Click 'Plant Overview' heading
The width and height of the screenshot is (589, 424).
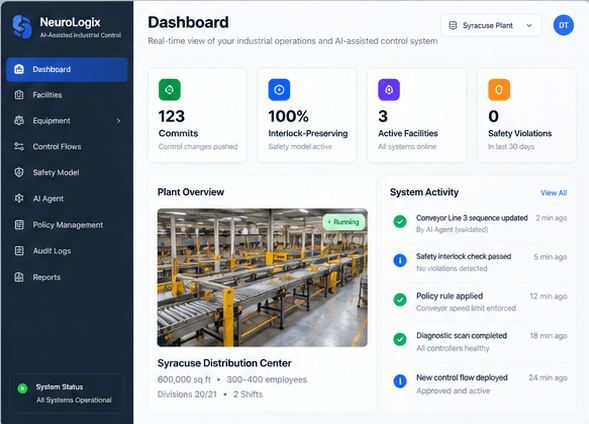190,192
